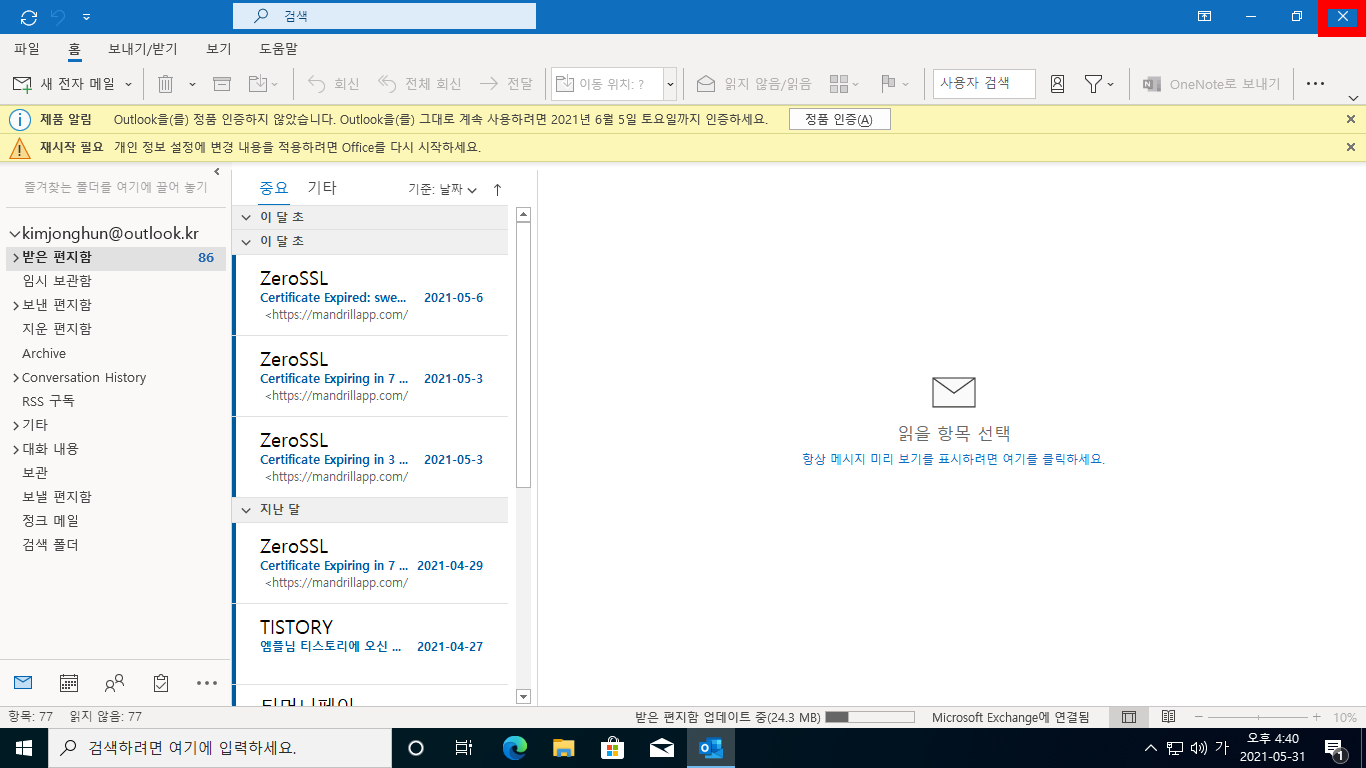Click the Archive box icon in ribbon
This screenshot has width=1366, height=768.
[x=222, y=84]
